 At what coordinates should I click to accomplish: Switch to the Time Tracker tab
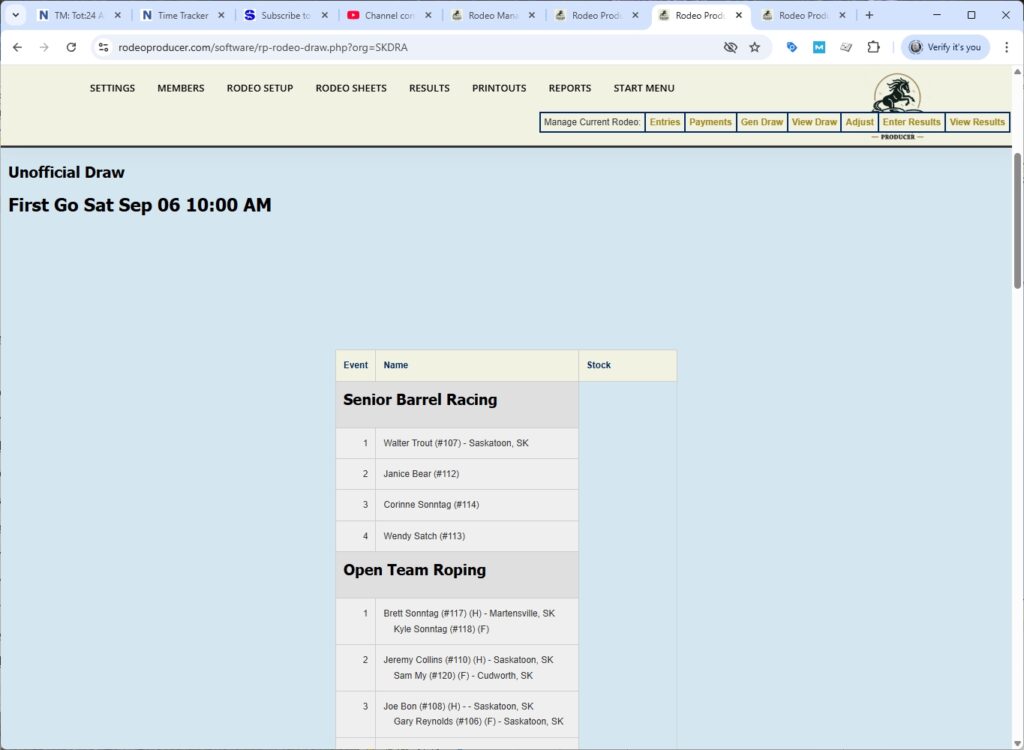click(x=182, y=15)
